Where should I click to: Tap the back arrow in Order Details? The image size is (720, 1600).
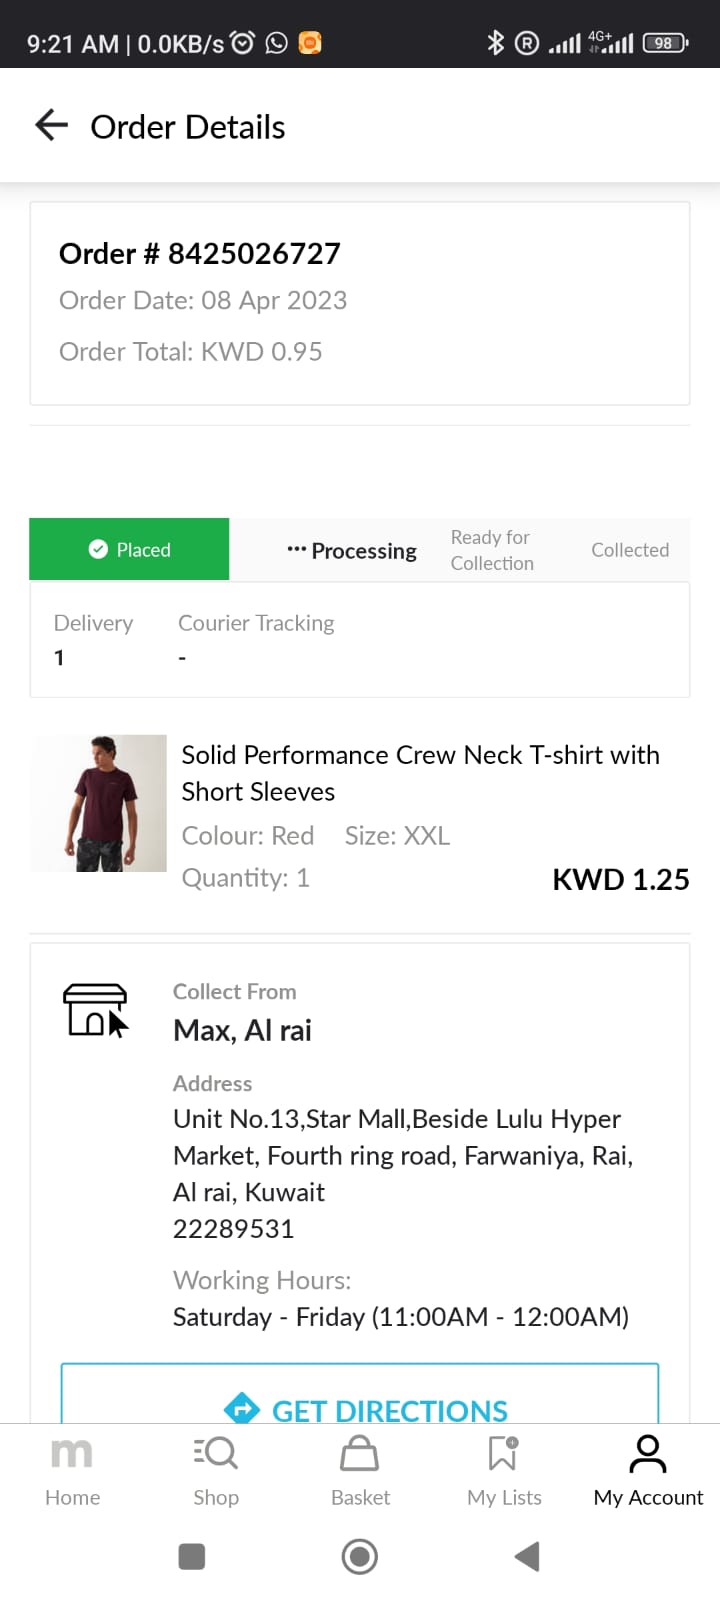point(51,126)
